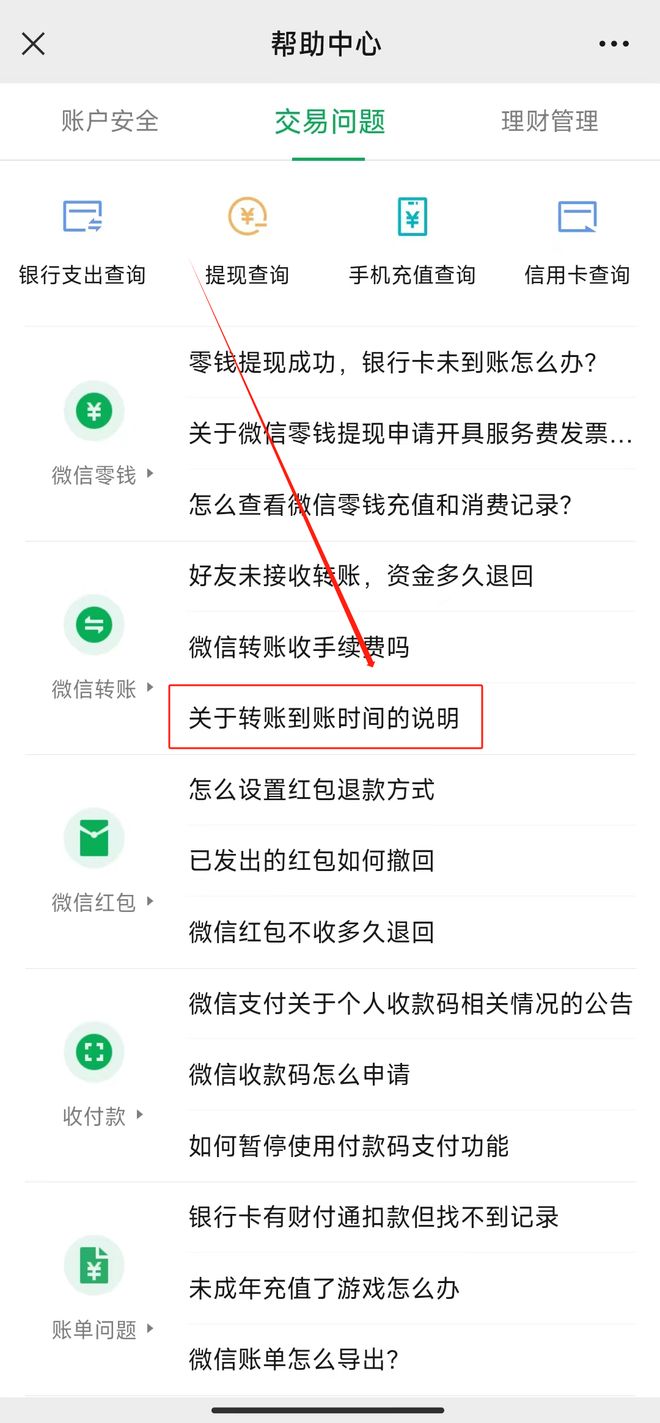
Task: Switch to the 账户安全 tab
Action: 110,122
